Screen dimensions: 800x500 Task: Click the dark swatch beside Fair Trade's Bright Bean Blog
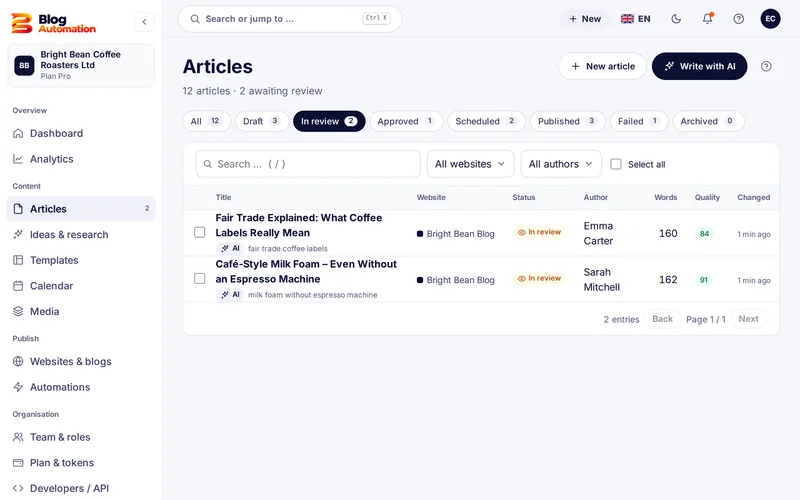coord(420,234)
